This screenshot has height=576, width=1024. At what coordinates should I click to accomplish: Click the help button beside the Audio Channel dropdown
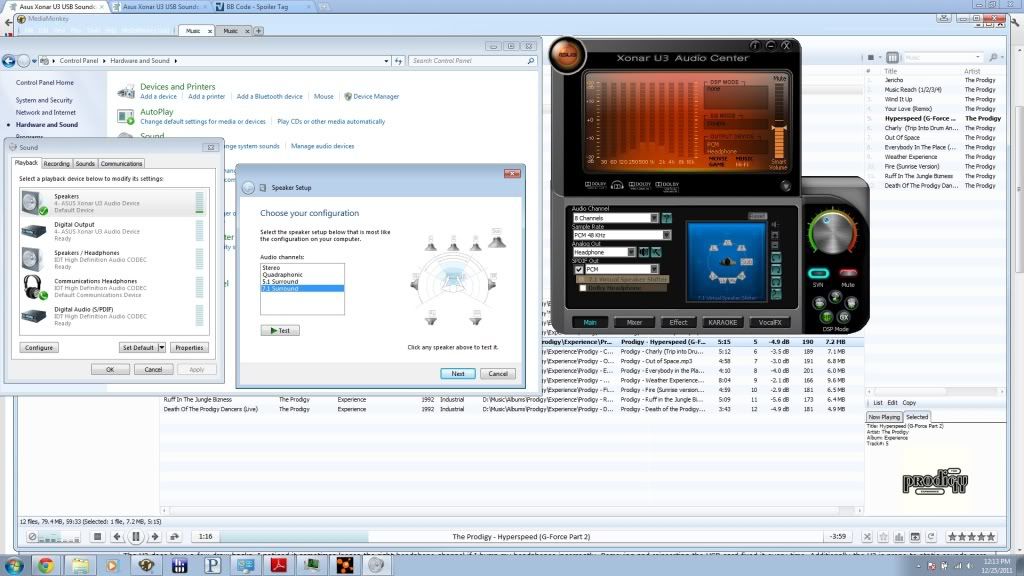click(666, 217)
